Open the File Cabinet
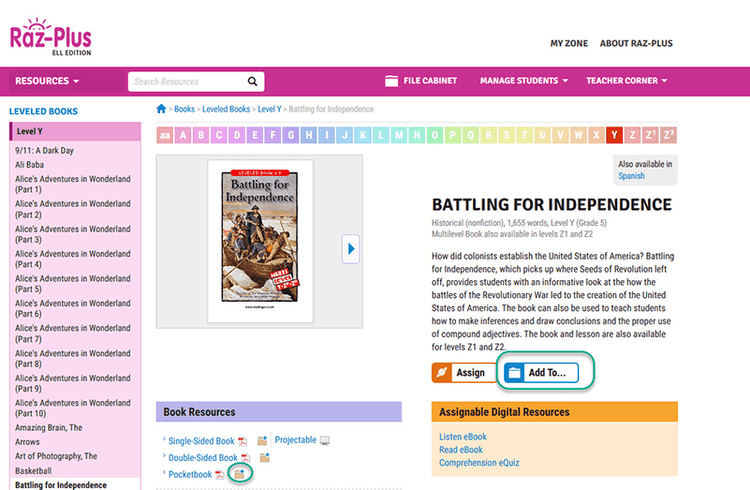Image resolution: width=750 pixels, height=490 pixels. coord(420,81)
